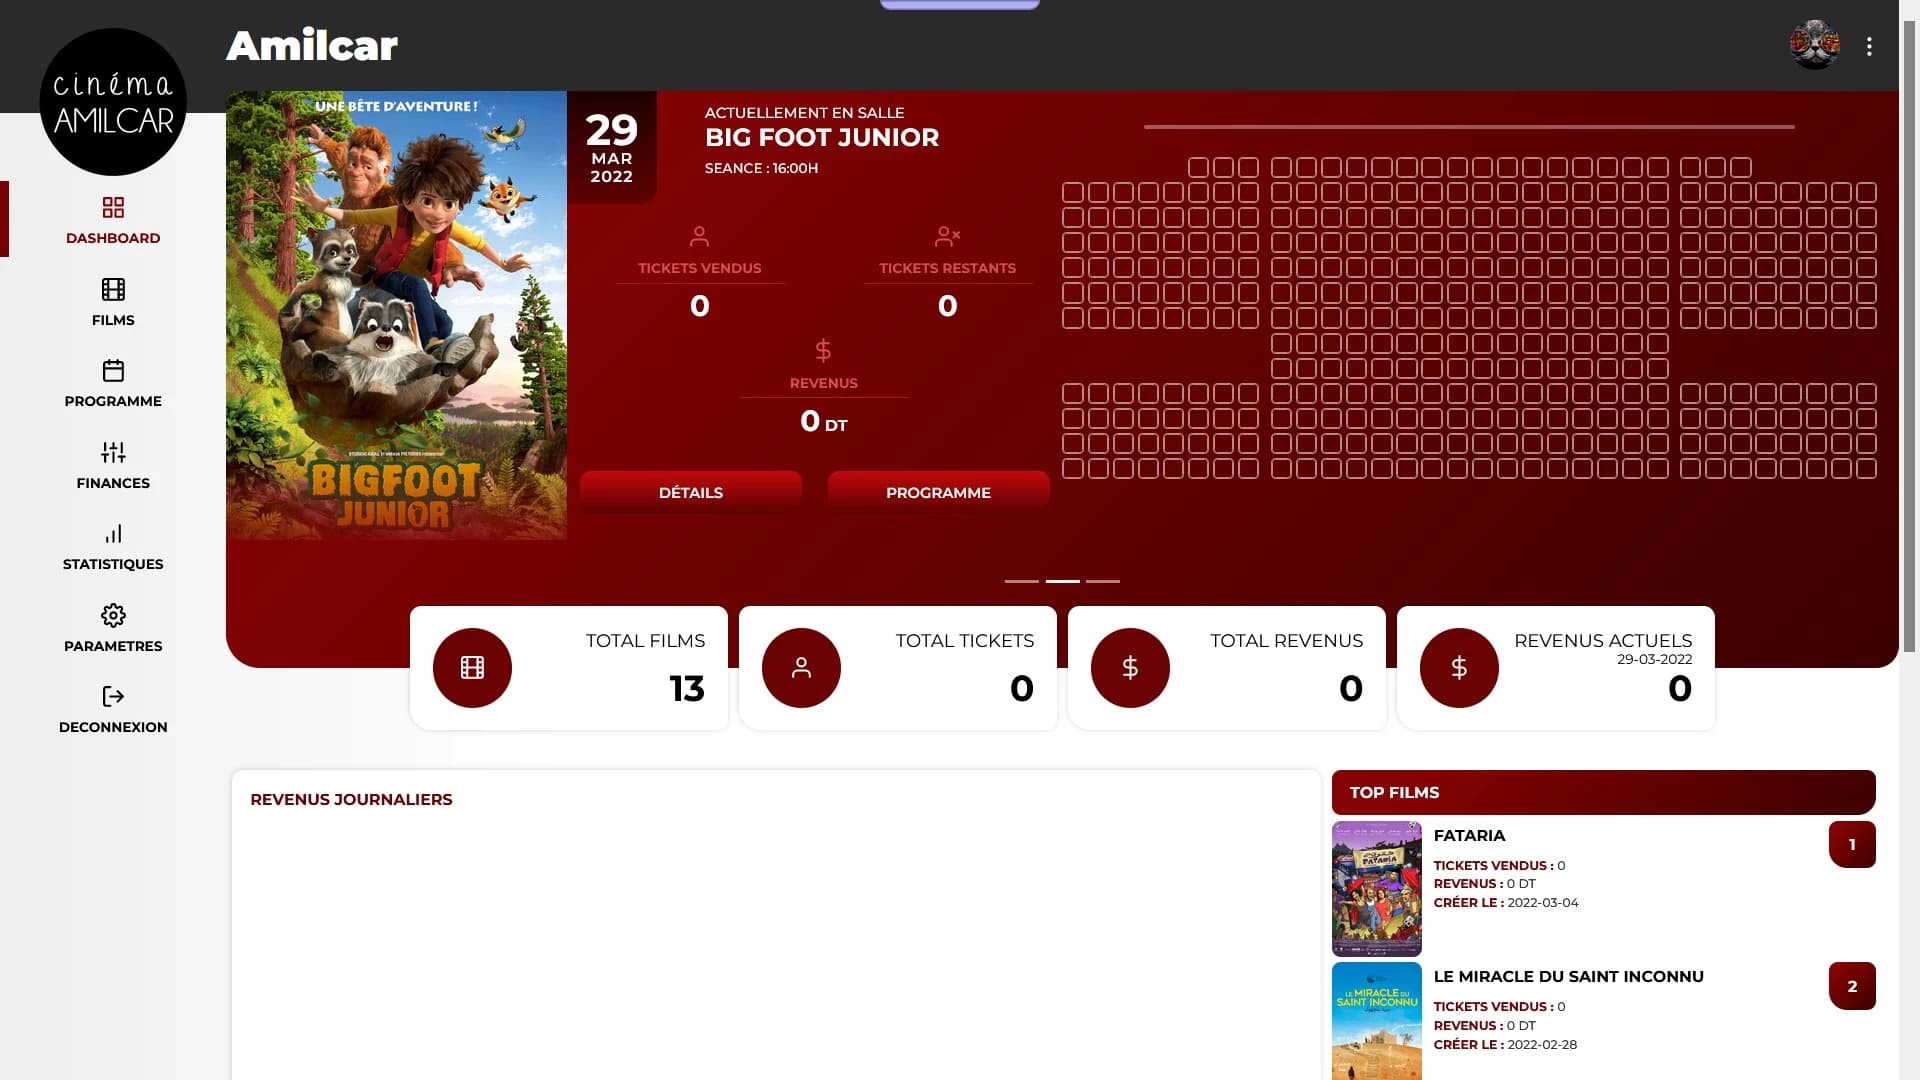Click the FATARIA film title
This screenshot has width=1920, height=1080.
pyautogui.click(x=1469, y=836)
